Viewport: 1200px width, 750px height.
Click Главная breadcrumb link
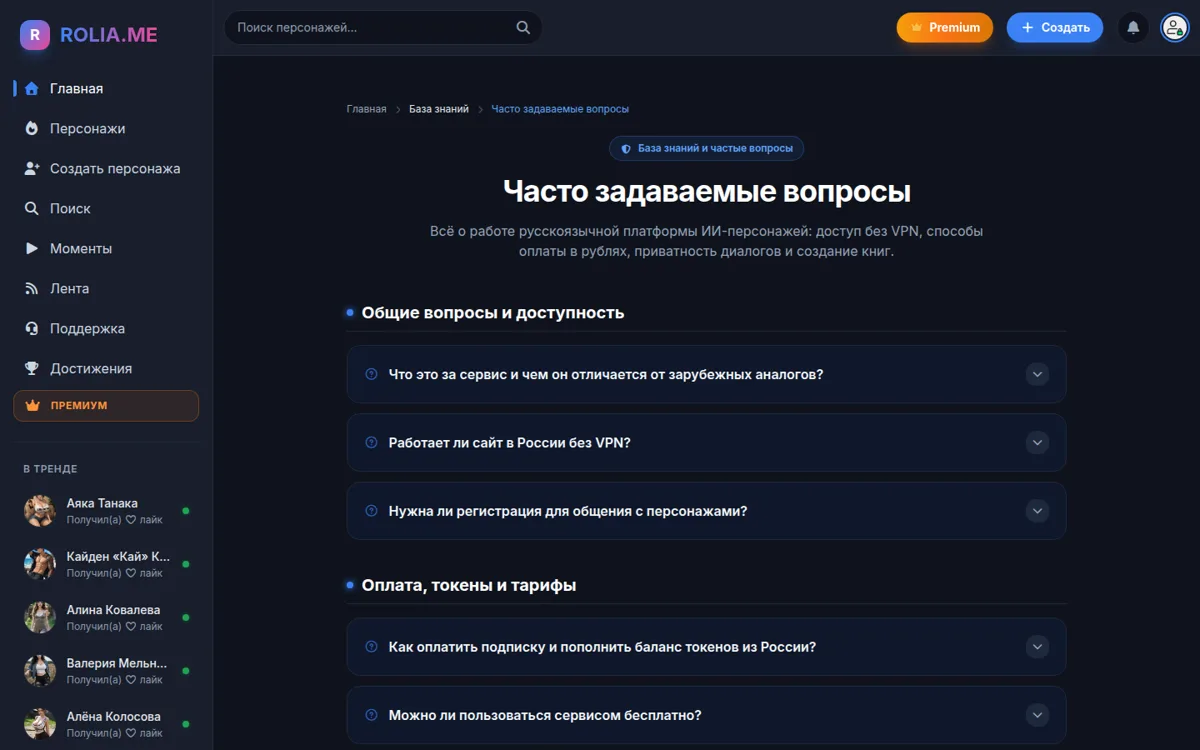pos(366,109)
